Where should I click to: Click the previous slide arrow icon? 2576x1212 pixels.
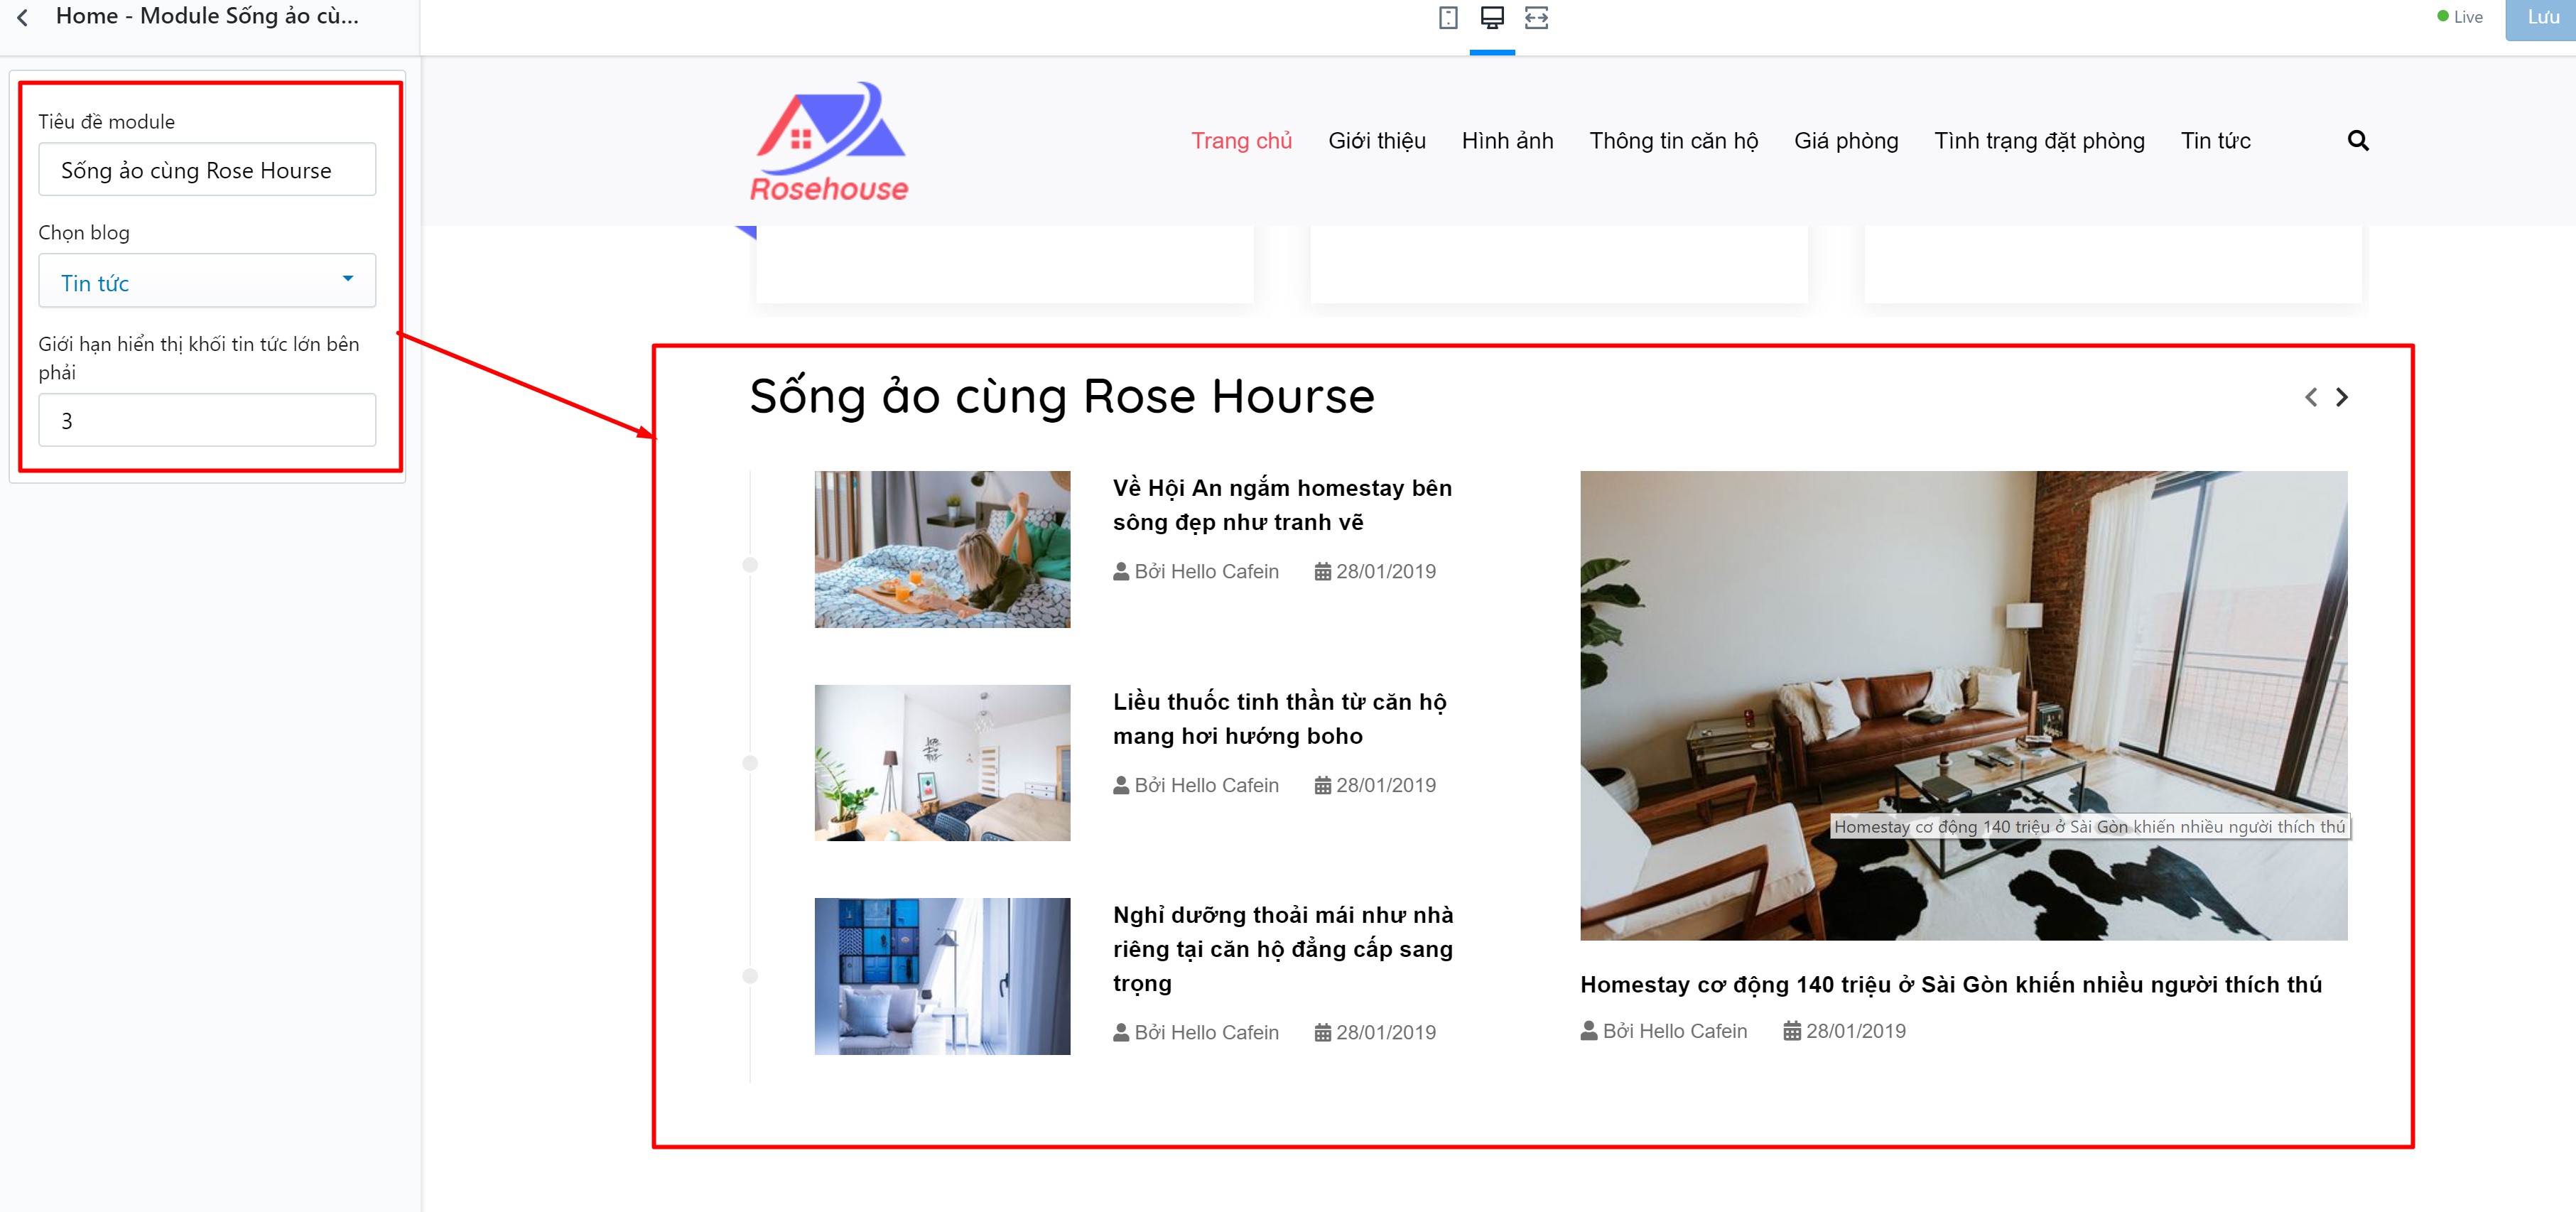pyautogui.click(x=2311, y=398)
